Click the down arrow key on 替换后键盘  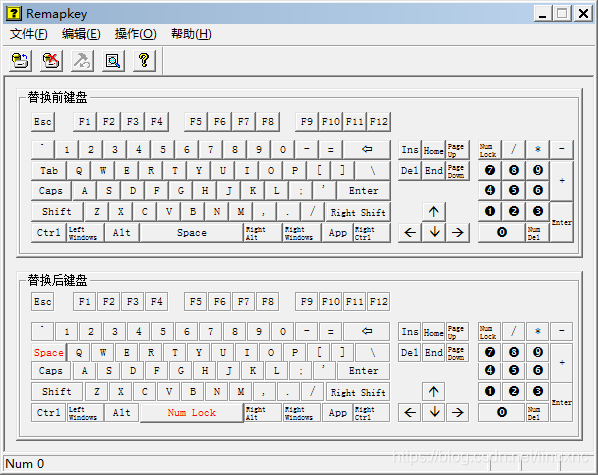(x=434, y=412)
